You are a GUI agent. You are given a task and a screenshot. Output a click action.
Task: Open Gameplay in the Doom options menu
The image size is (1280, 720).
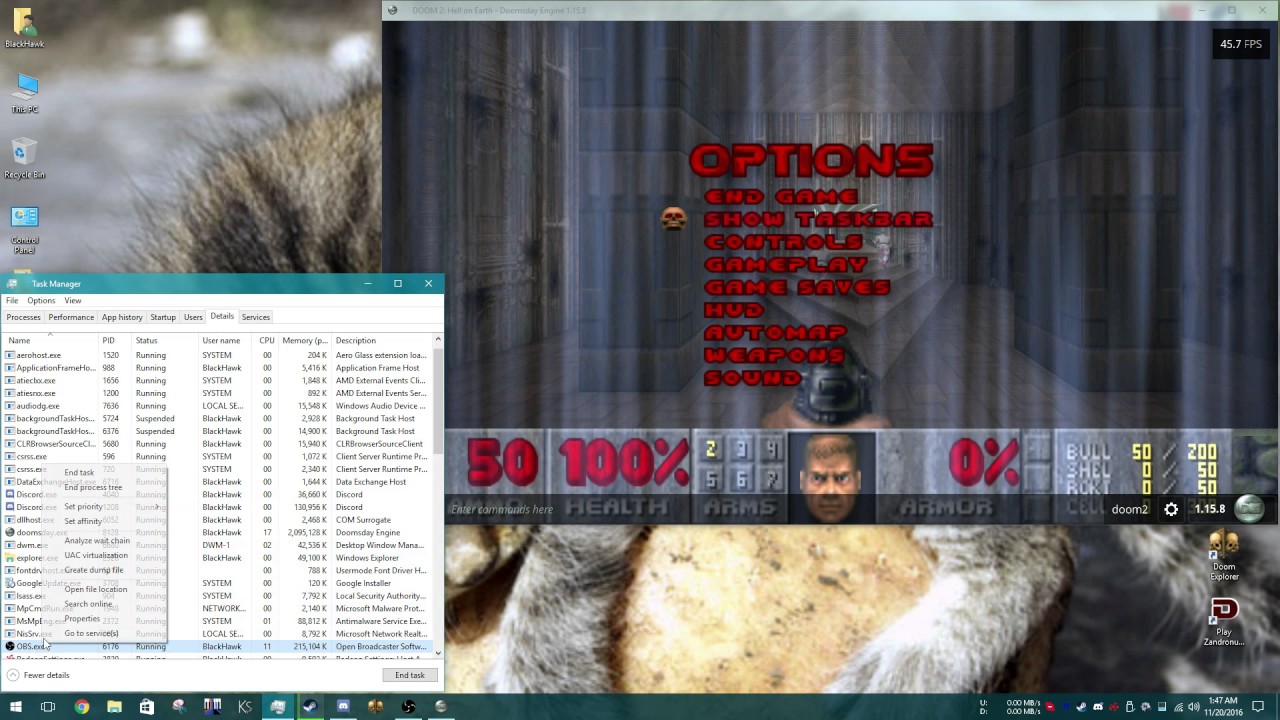(x=786, y=265)
